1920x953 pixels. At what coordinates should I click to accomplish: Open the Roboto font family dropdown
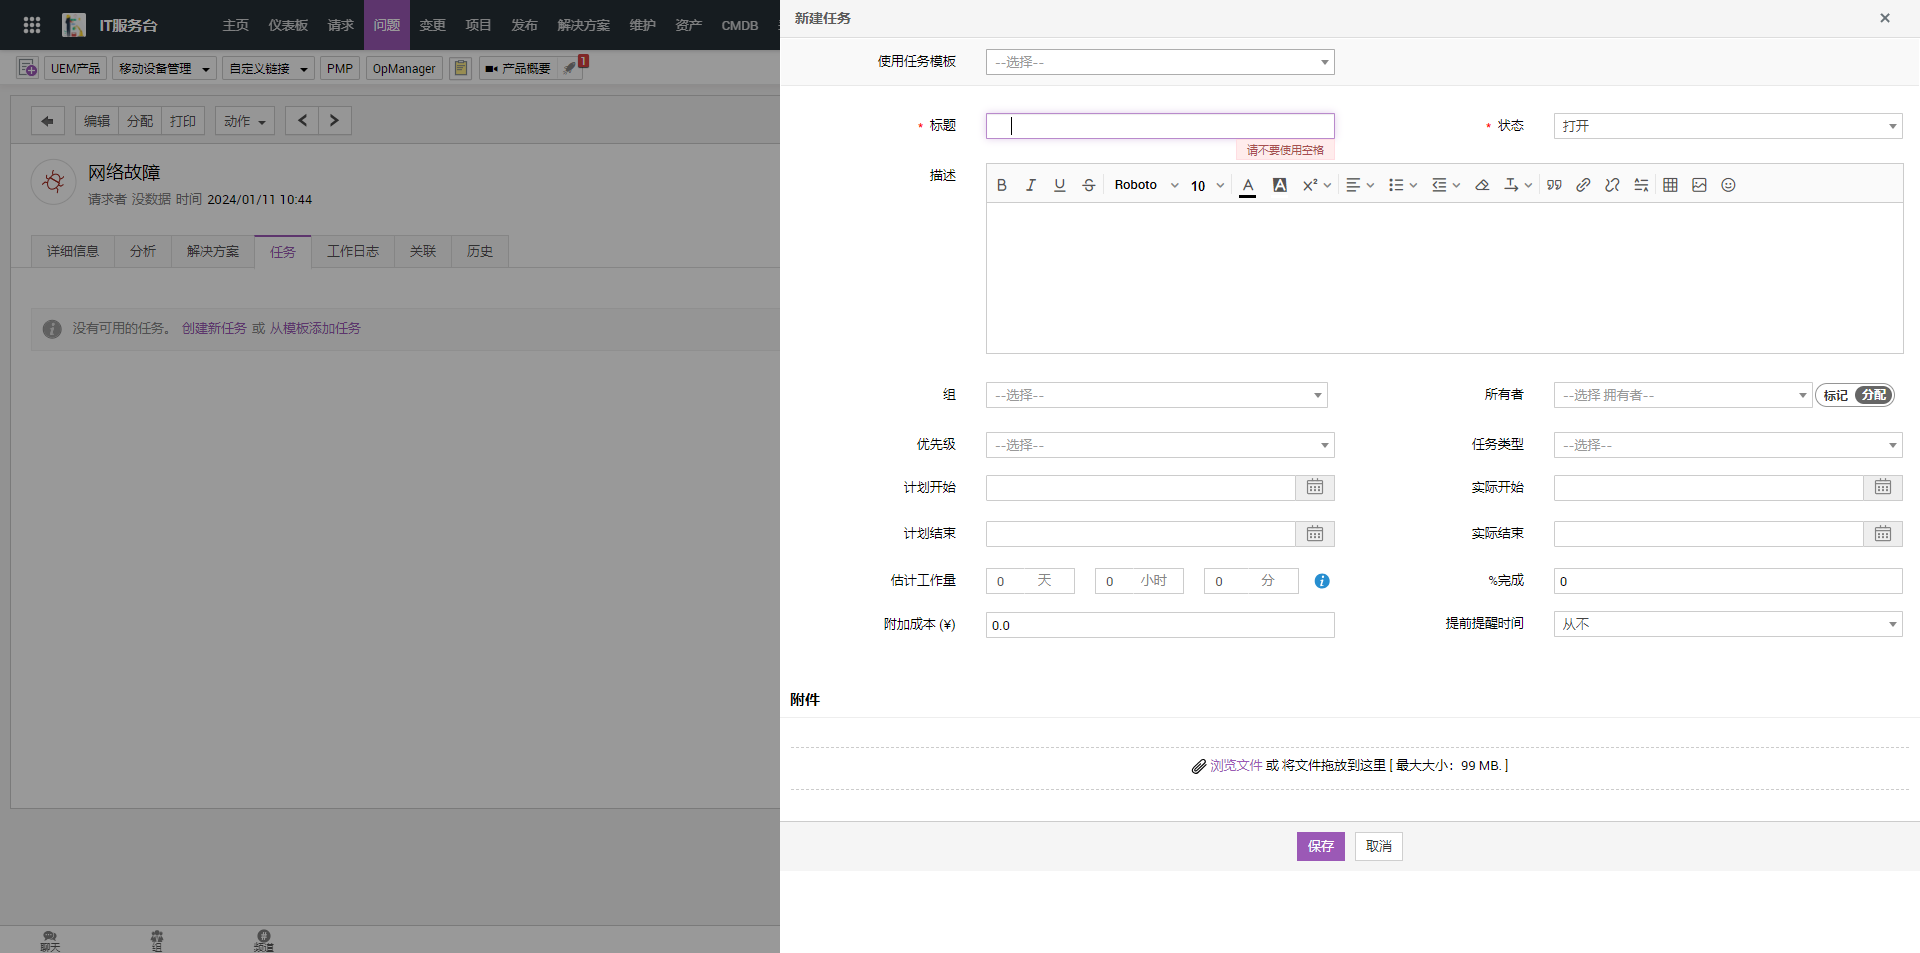click(1146, 185)
